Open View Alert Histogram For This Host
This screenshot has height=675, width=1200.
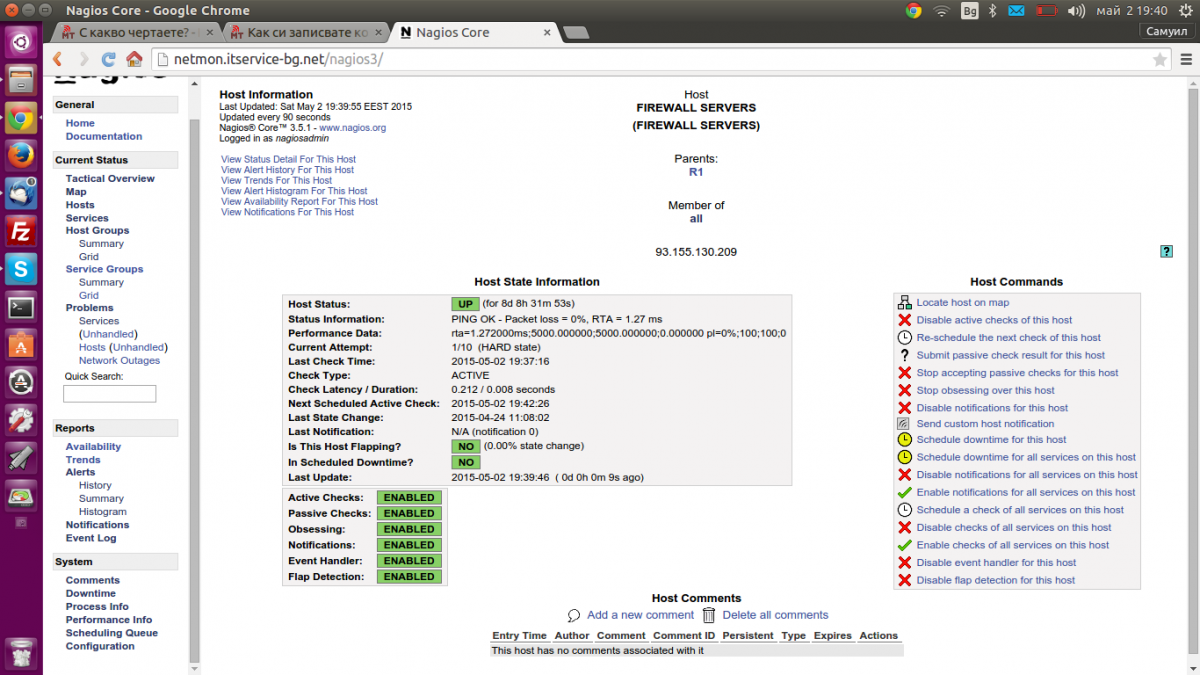point(294,191)
